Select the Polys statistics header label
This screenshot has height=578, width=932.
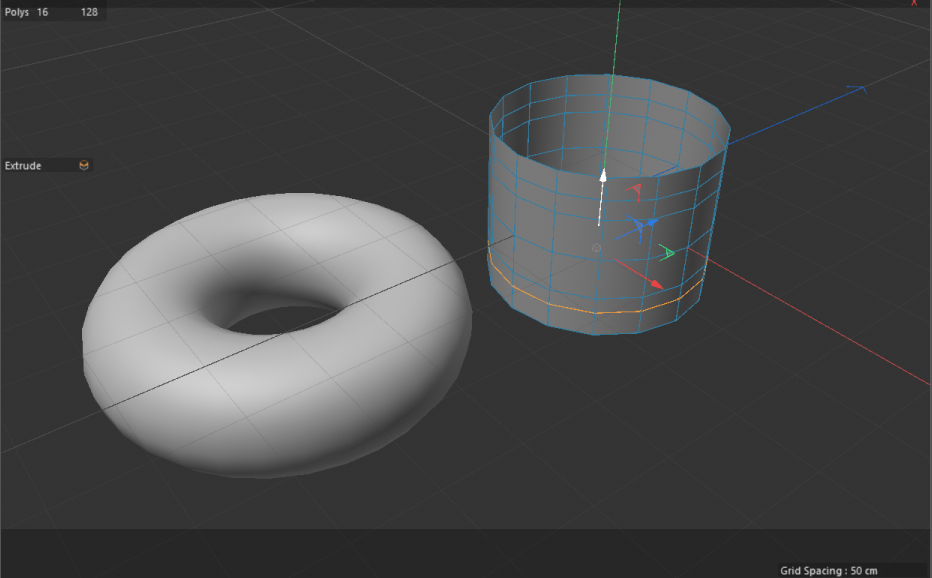point(17,14)
